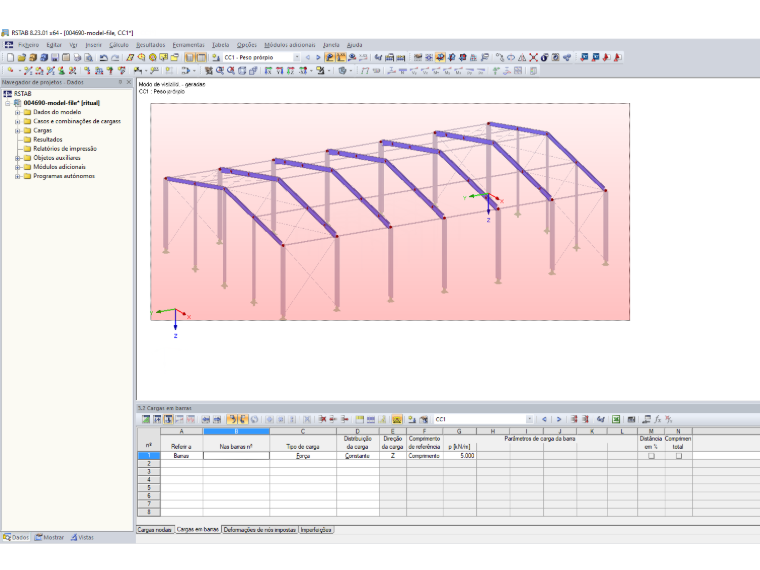Open the Imperfeições table tab
This screenshot has width=760, height=570.
coord(316,530)
